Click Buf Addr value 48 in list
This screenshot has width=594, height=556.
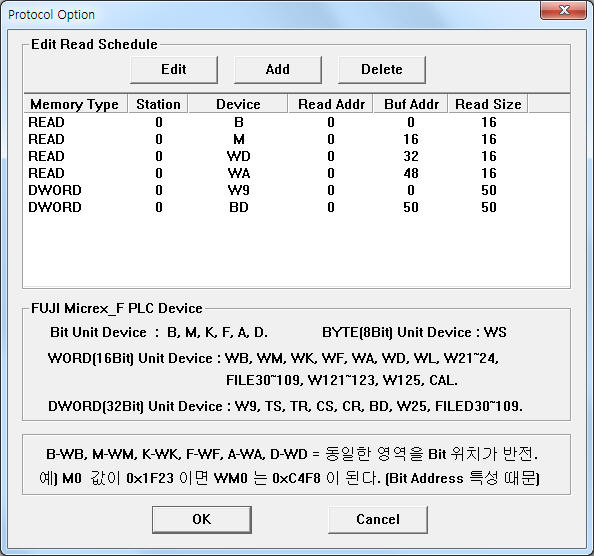click(x=411, y=173)
